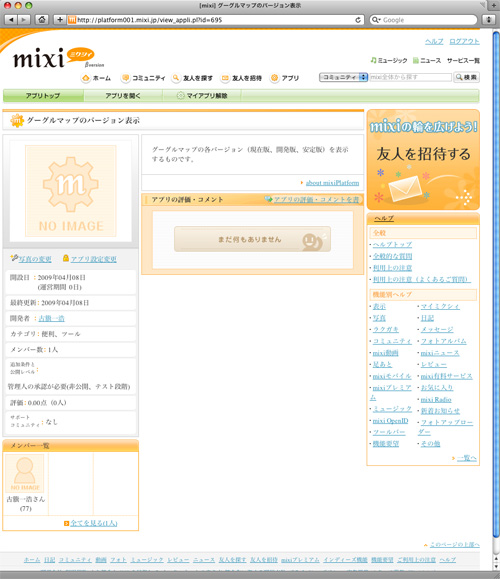Click the address bar URL
Screen dimensions: 500x579
pos(150,20)
